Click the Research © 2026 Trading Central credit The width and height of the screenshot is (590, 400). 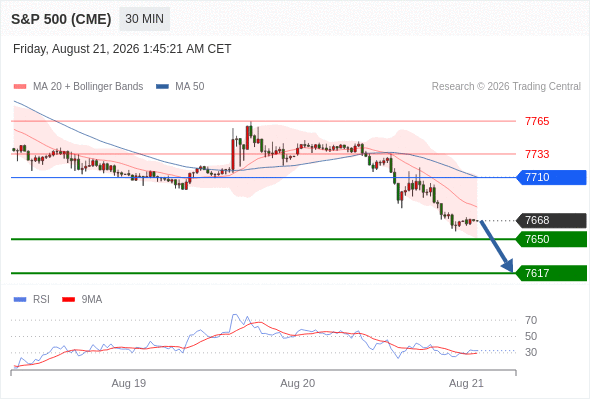506,87
